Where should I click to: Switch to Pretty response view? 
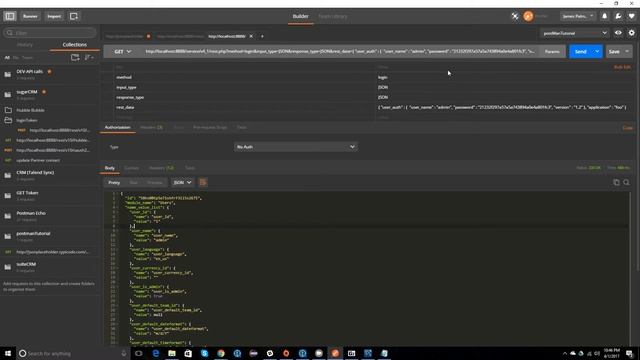pos(114,182)
